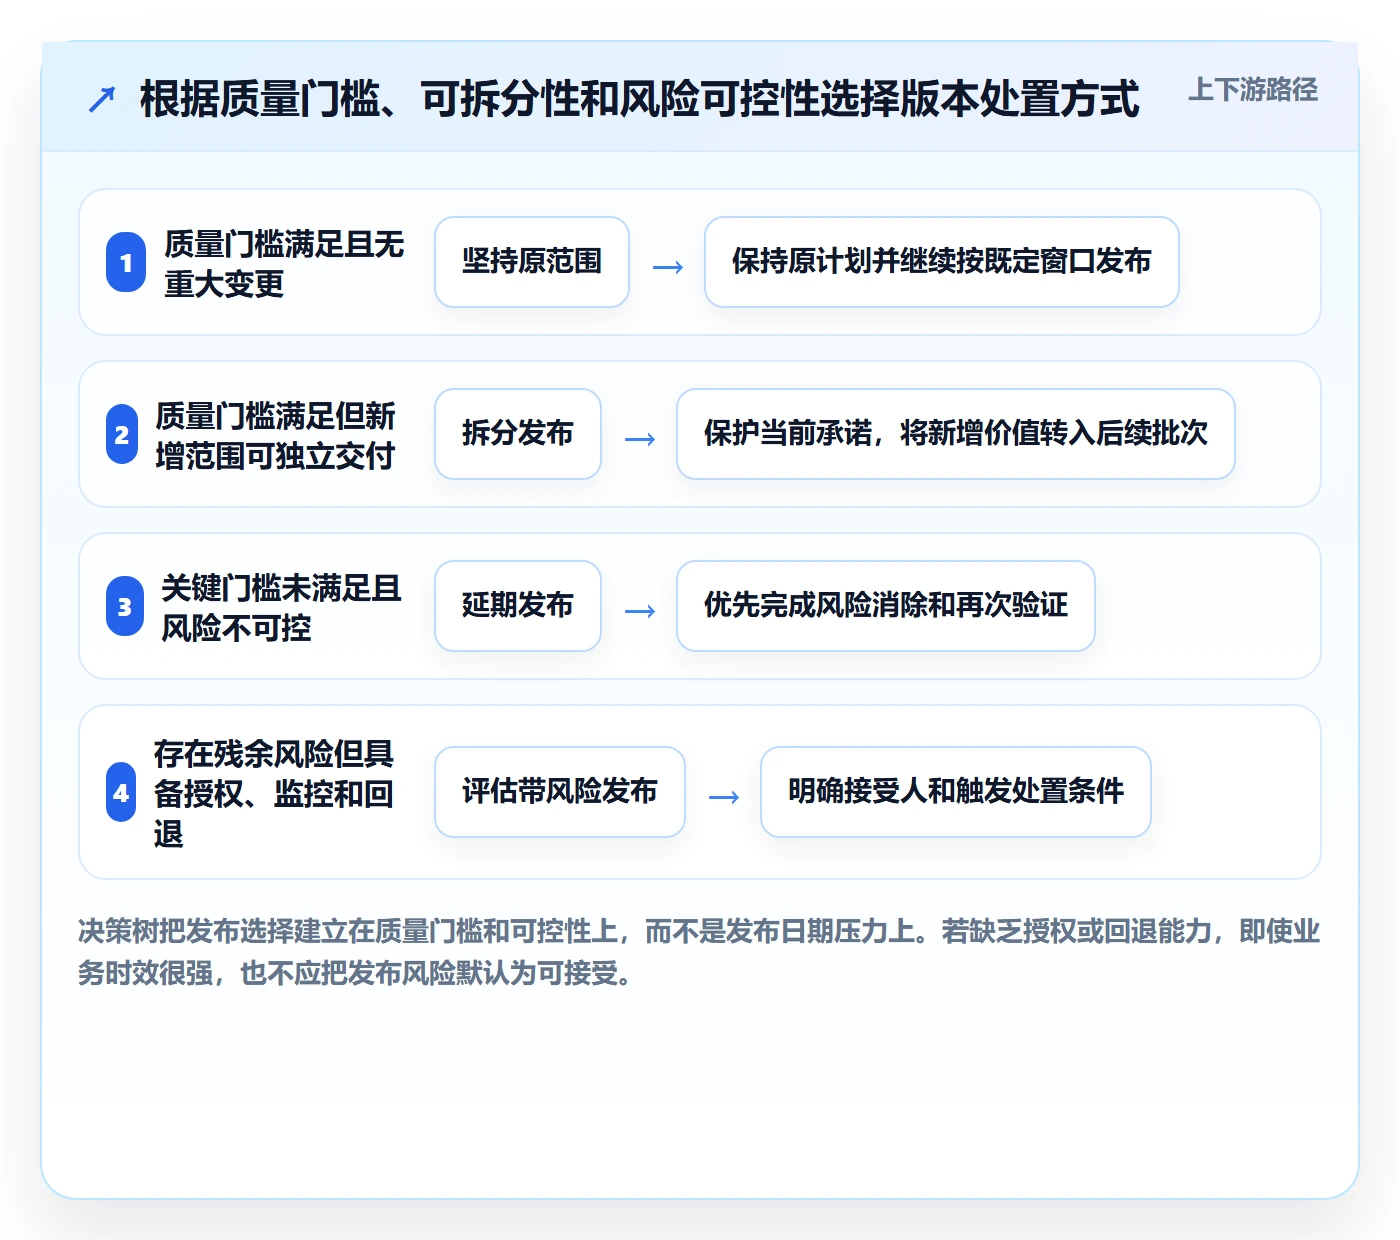Open result 优先完成风险消除和再次验证
Viewport: 1400px width, 1240px height.
tap(886, 606)
